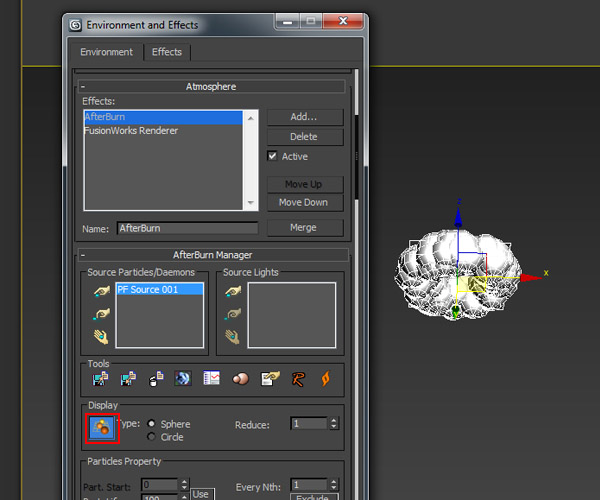Image resolution: width=600 pixels, height=500 pixels.
Task: Click the cylinder-with-document Tools icon
Action: [x=156, y=379]
